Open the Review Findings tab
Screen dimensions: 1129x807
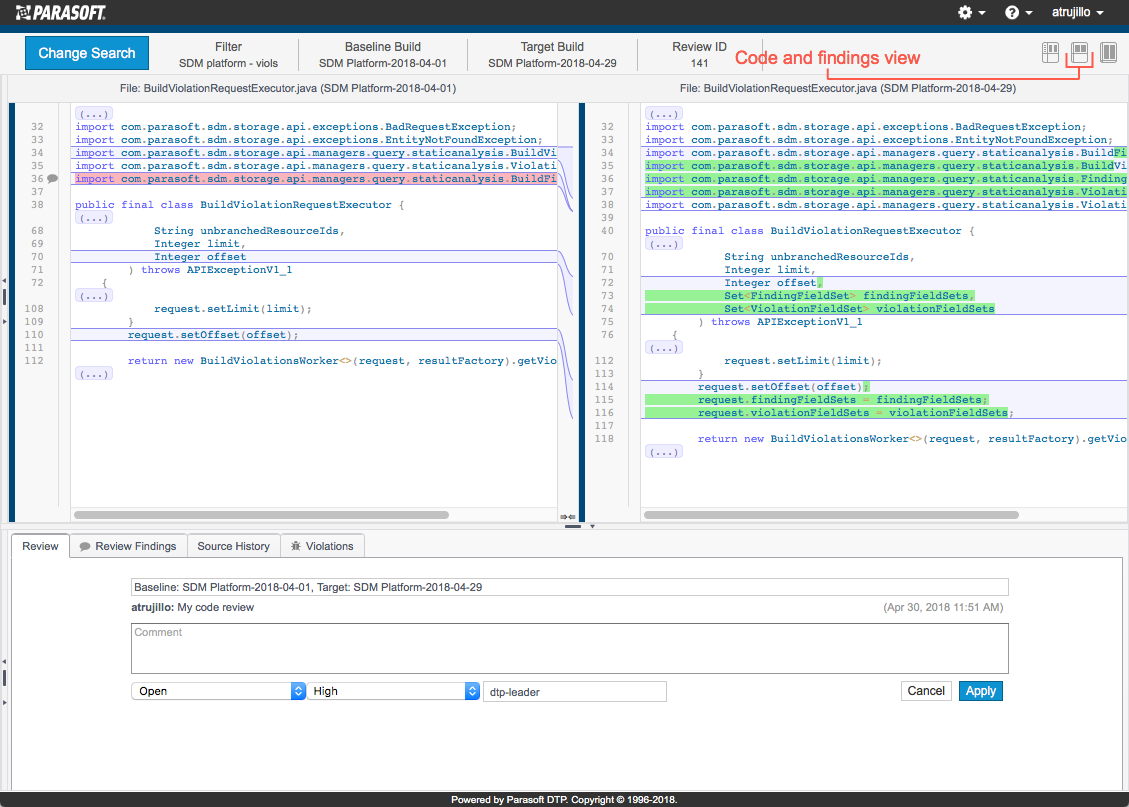tap(128, 546)
